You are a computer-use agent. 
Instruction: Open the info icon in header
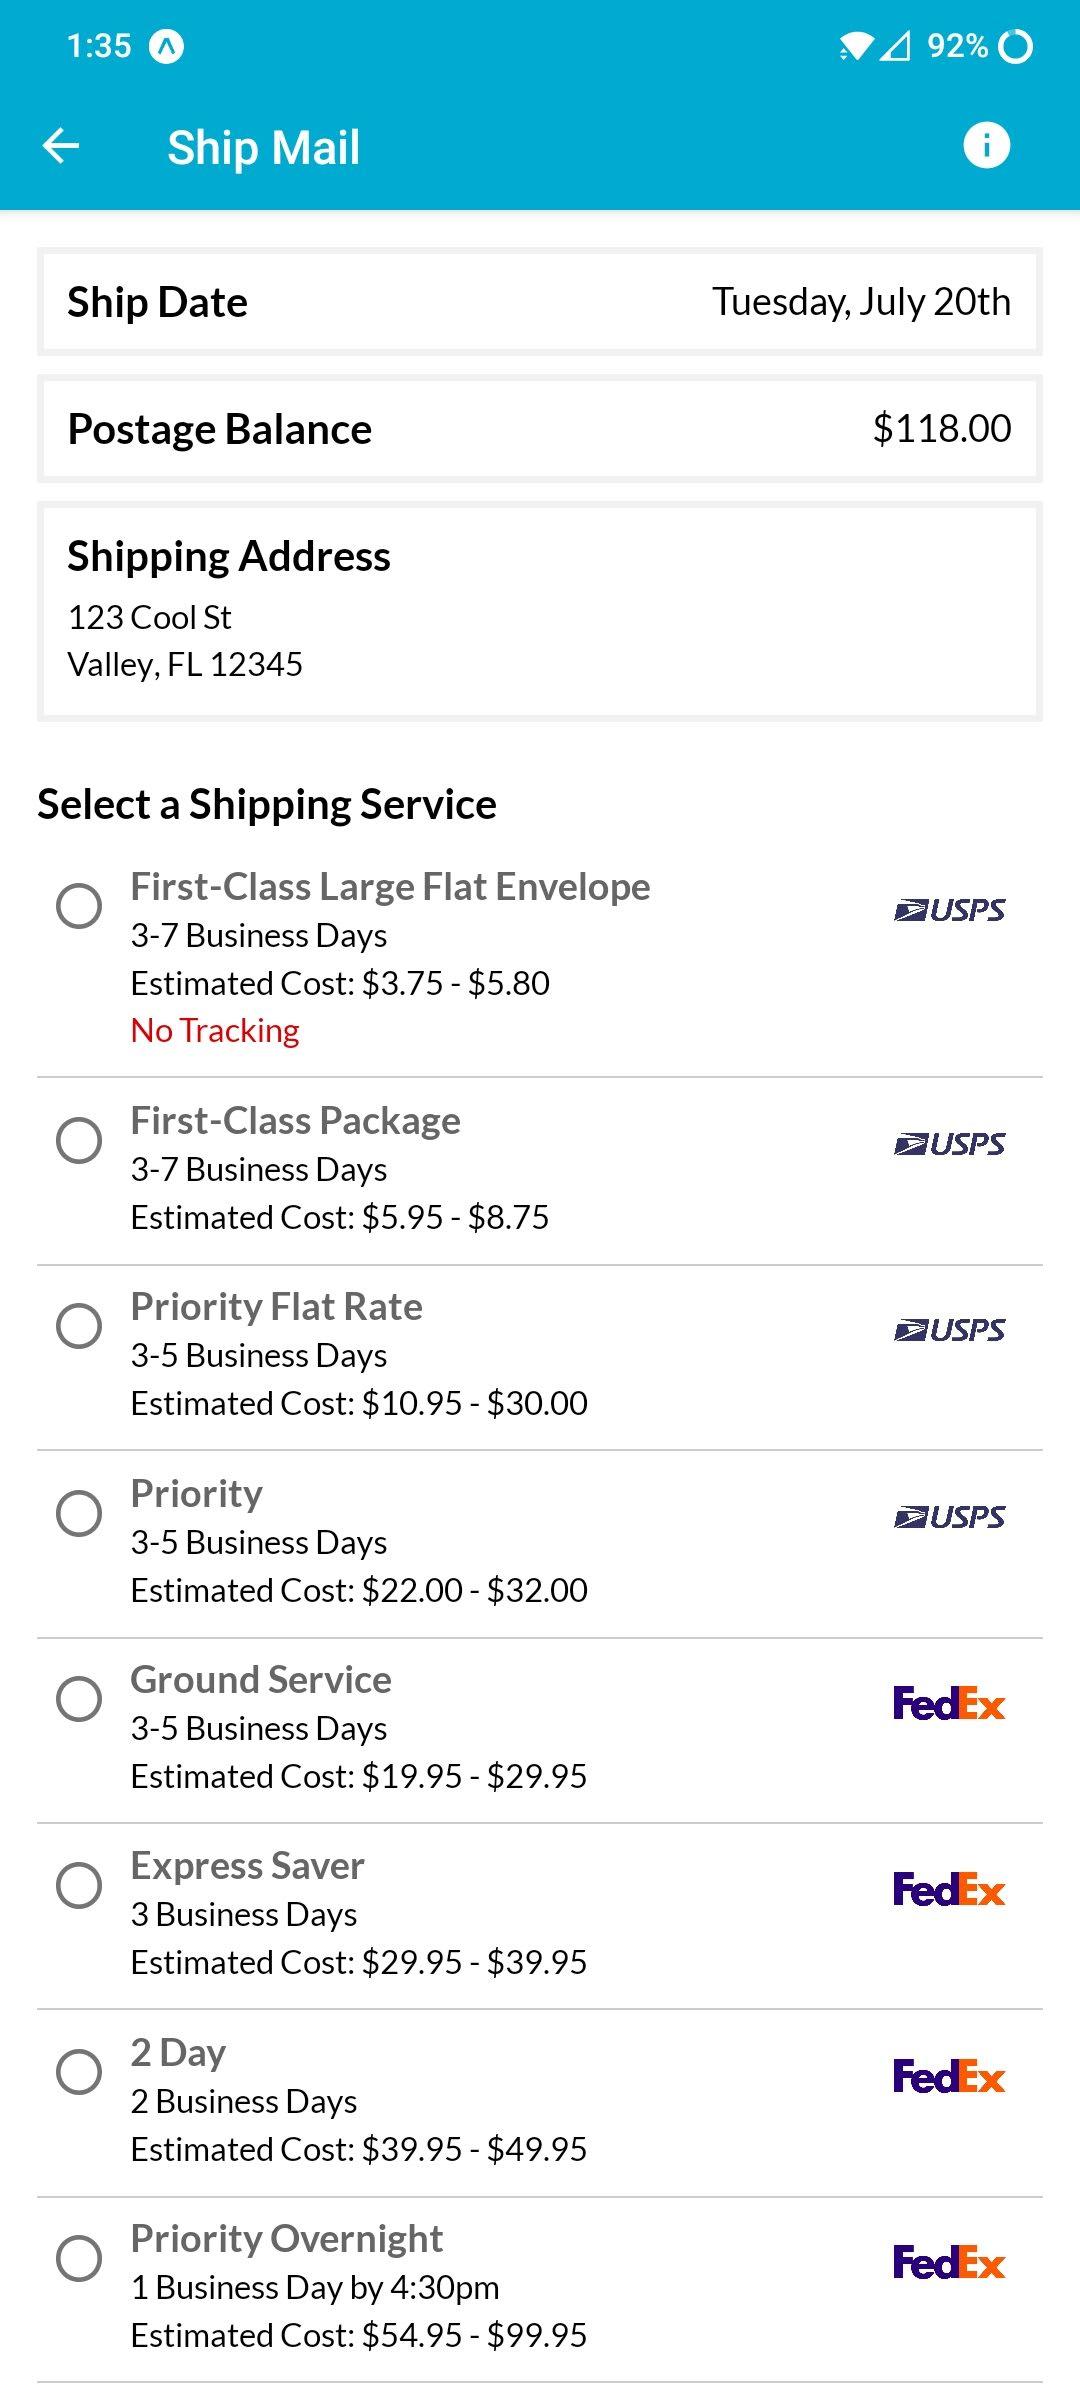coord(986,146)
